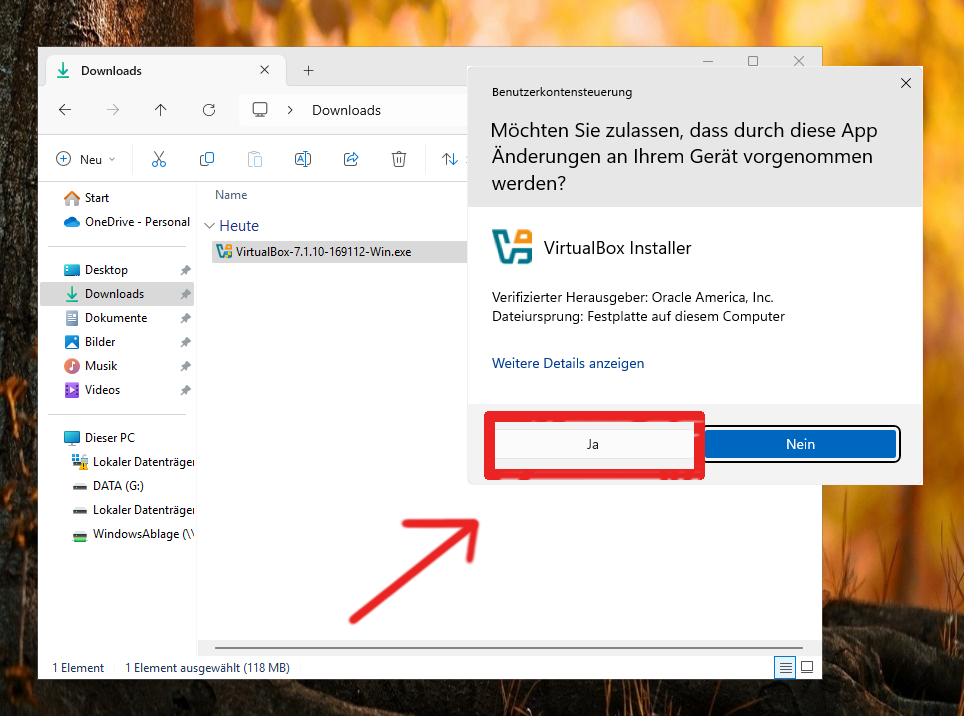Click the Name column header
The image size is (964, 716).
click(x=231, y=195)
